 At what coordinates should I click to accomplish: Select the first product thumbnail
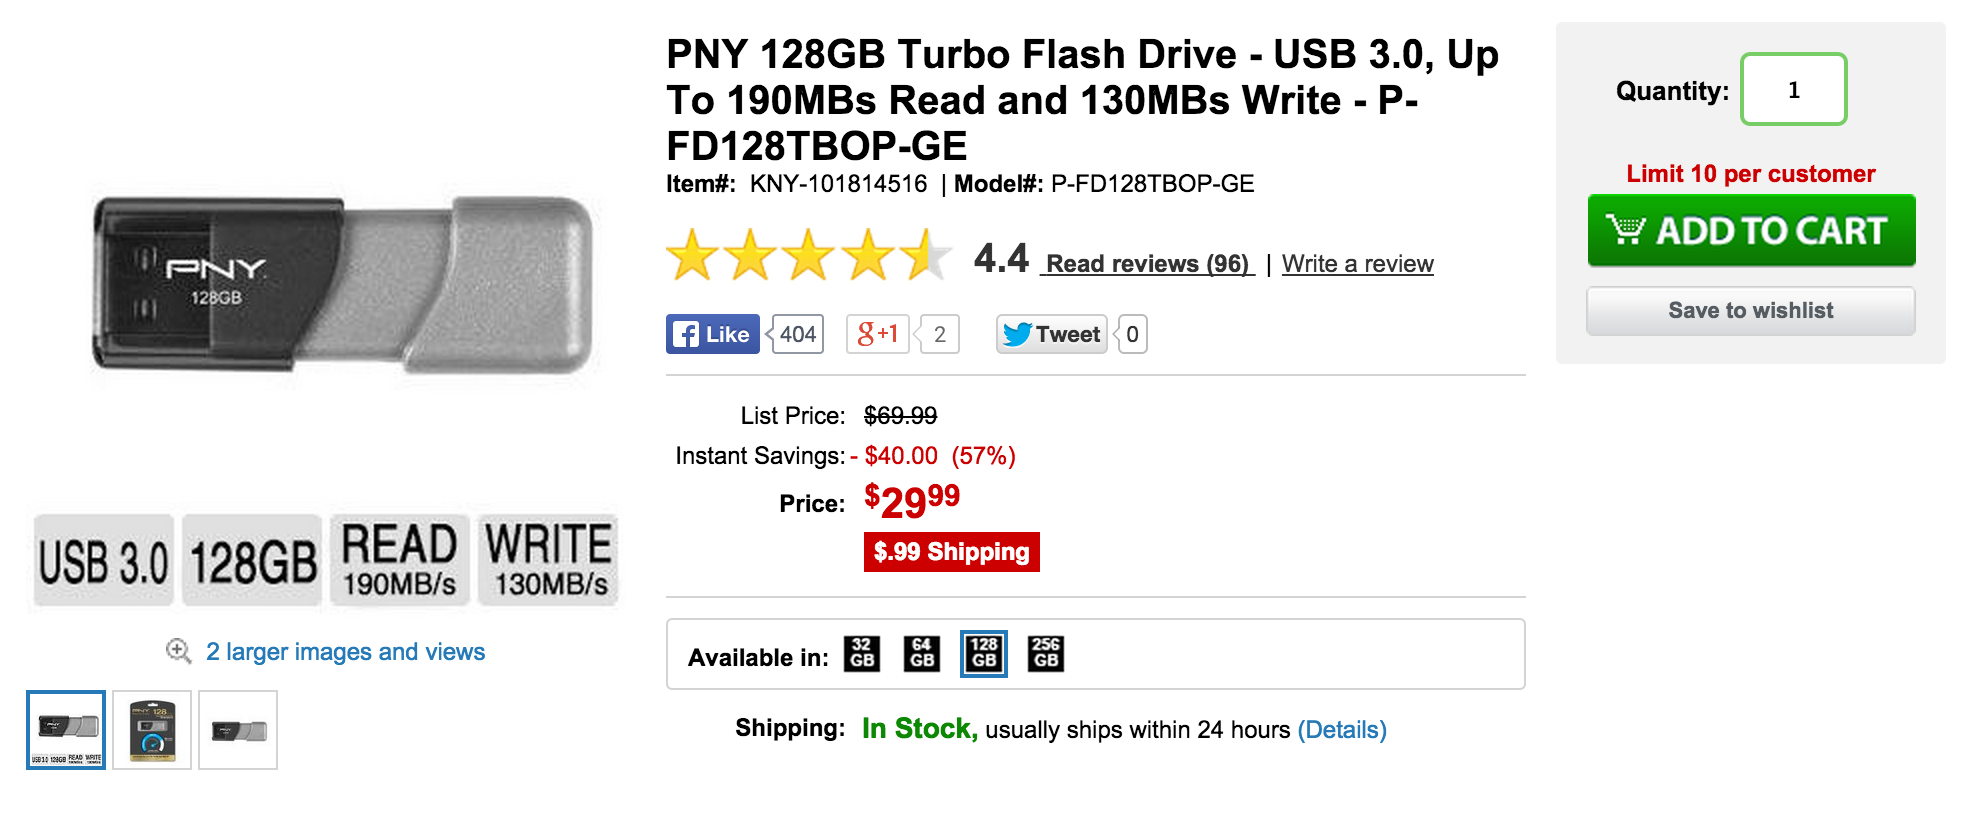[x=66, y=730]
